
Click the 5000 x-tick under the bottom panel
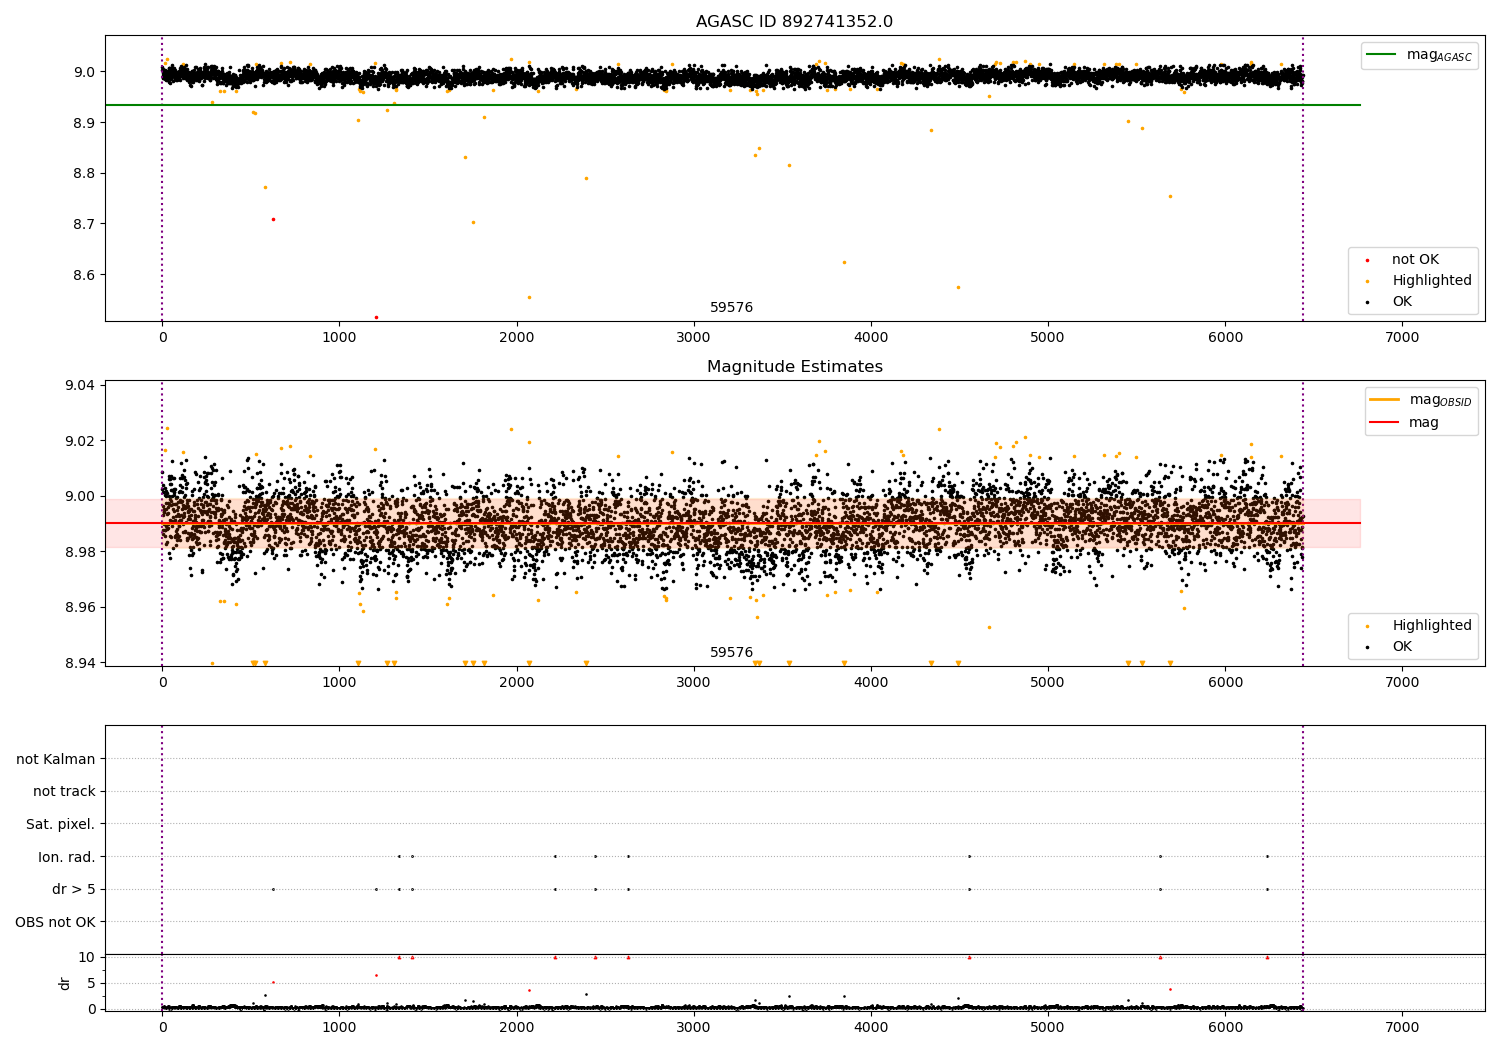(1048, 1028)
